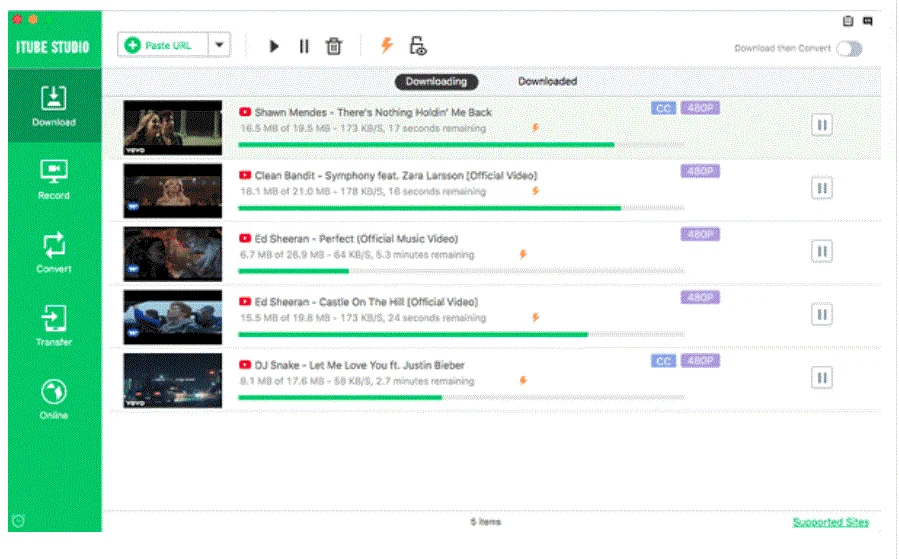Select DJ Snake Let Me Love You thumbnail

(173, 380)
